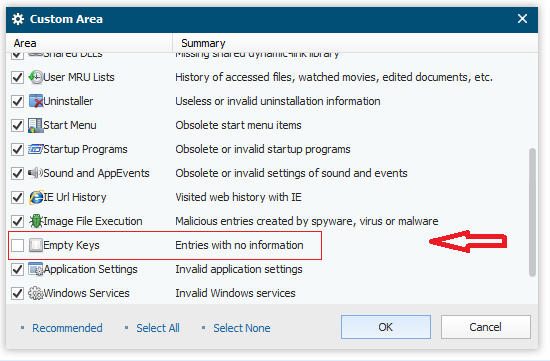Viewport: 550px width, 361px height.
Task: Select the 'User MRU Lists' row label
Action: [79, 77]
